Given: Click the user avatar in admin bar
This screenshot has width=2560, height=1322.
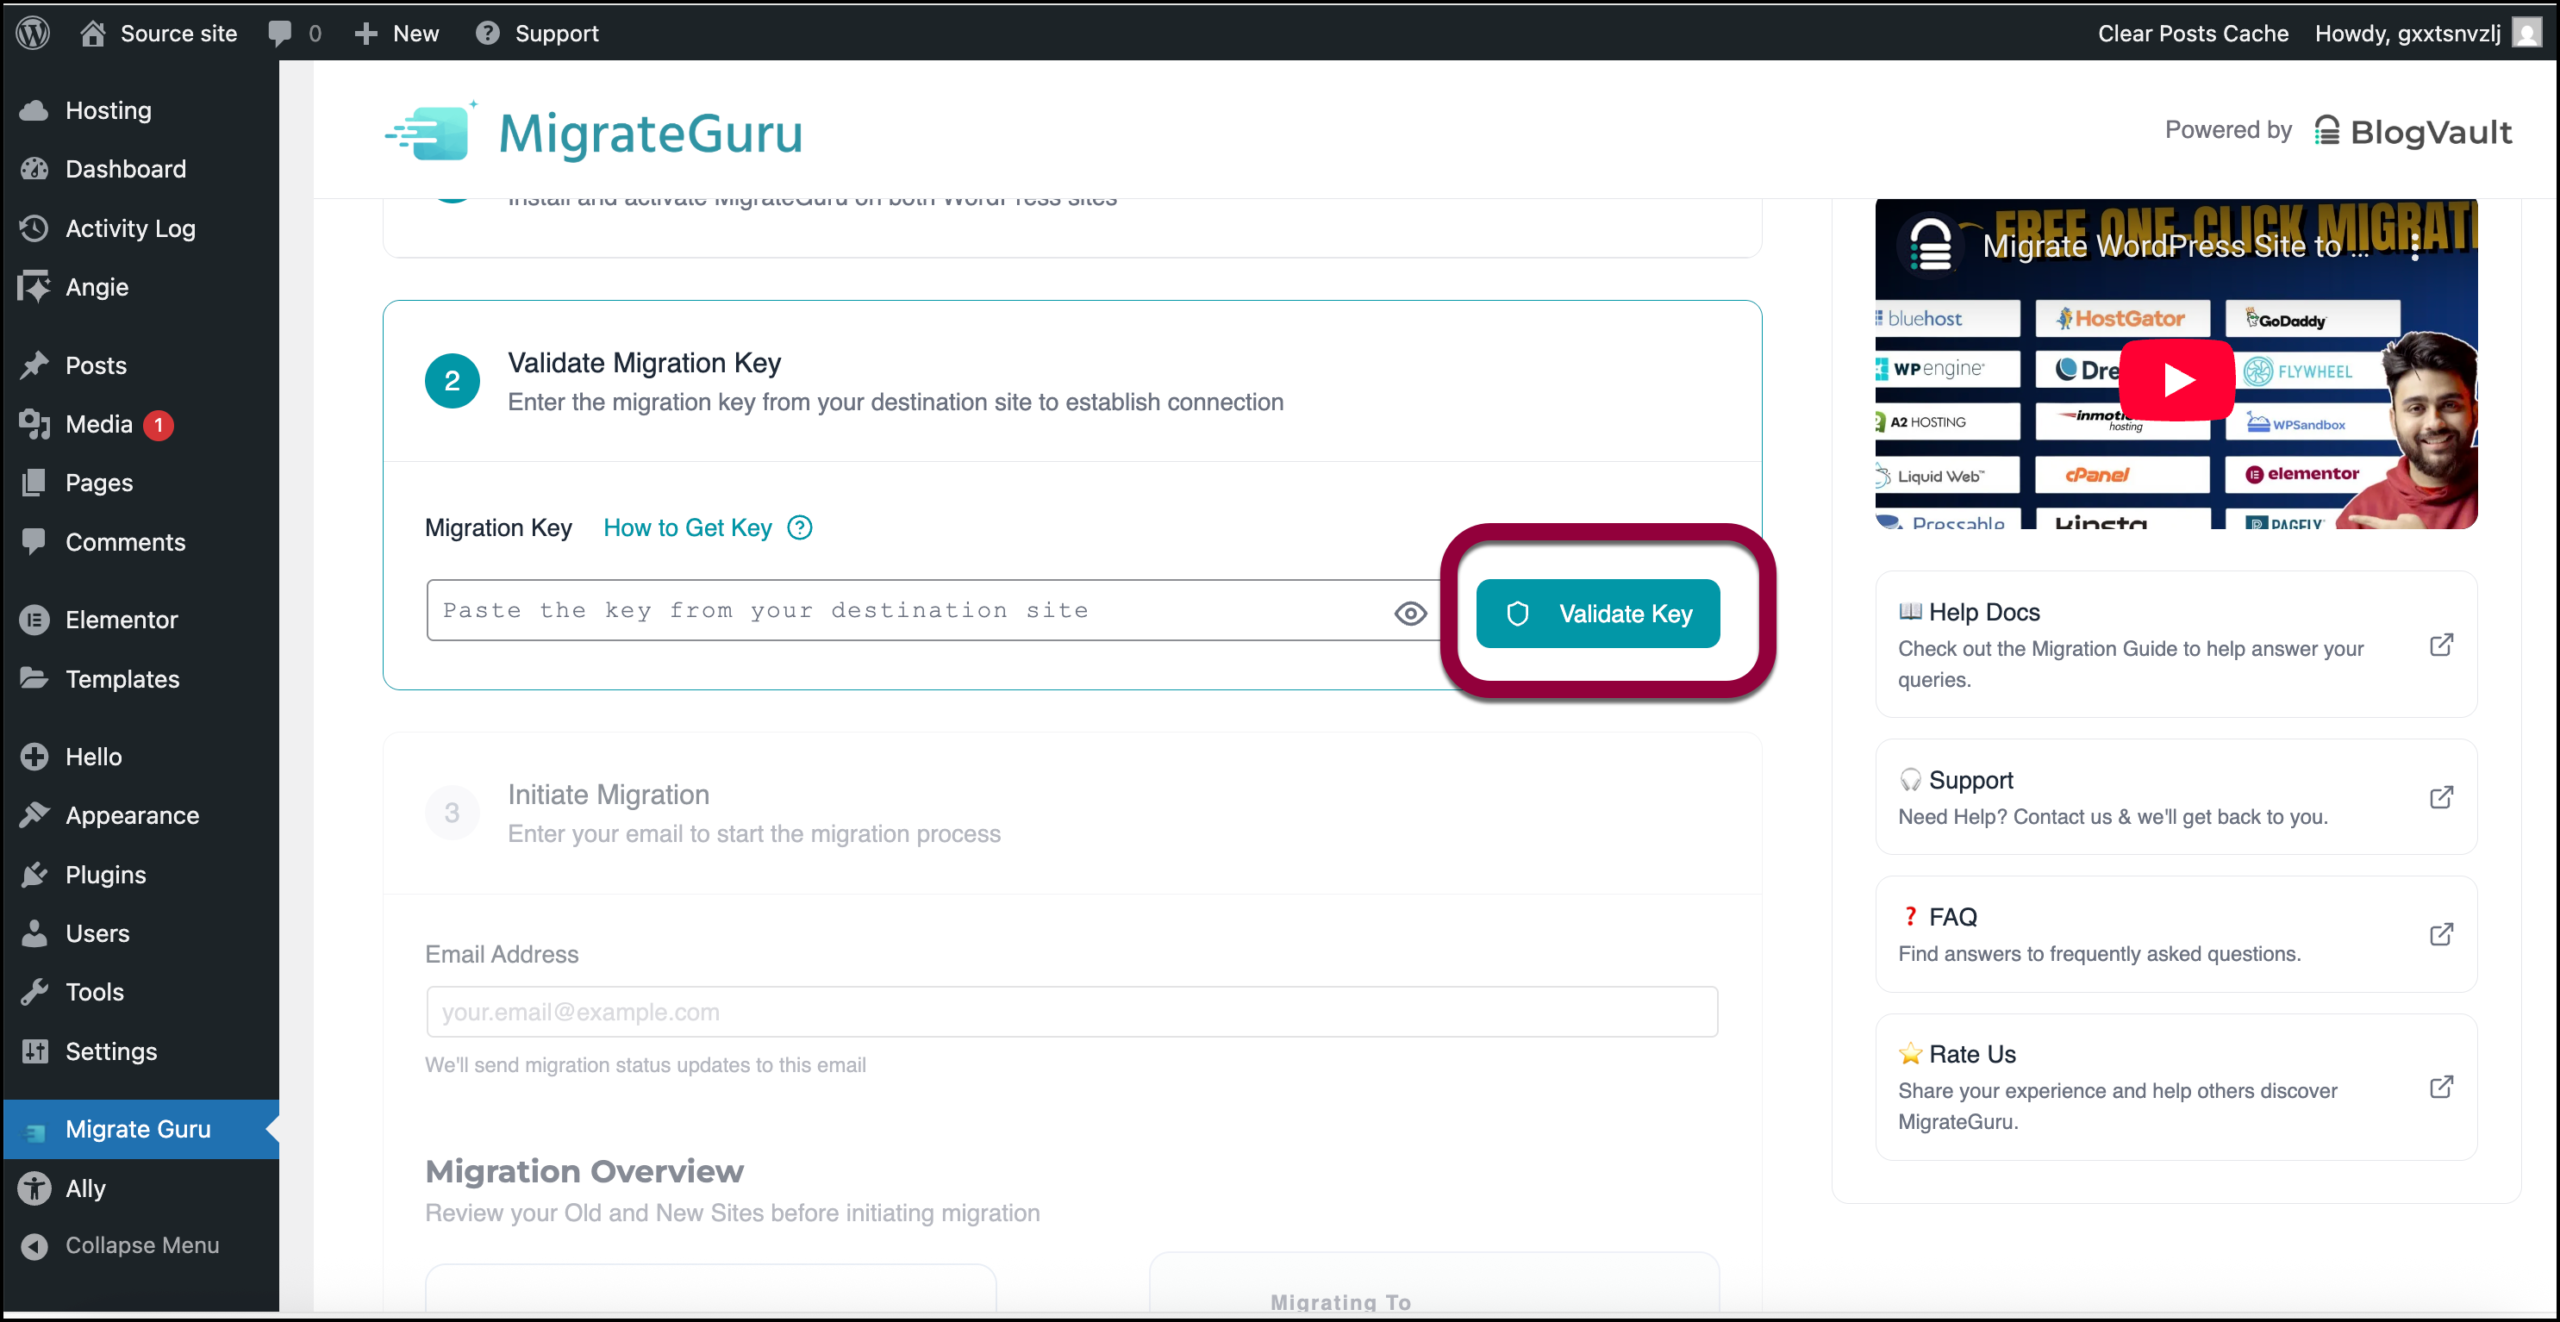Looking at the screenshot, I should coord(2527,33).
